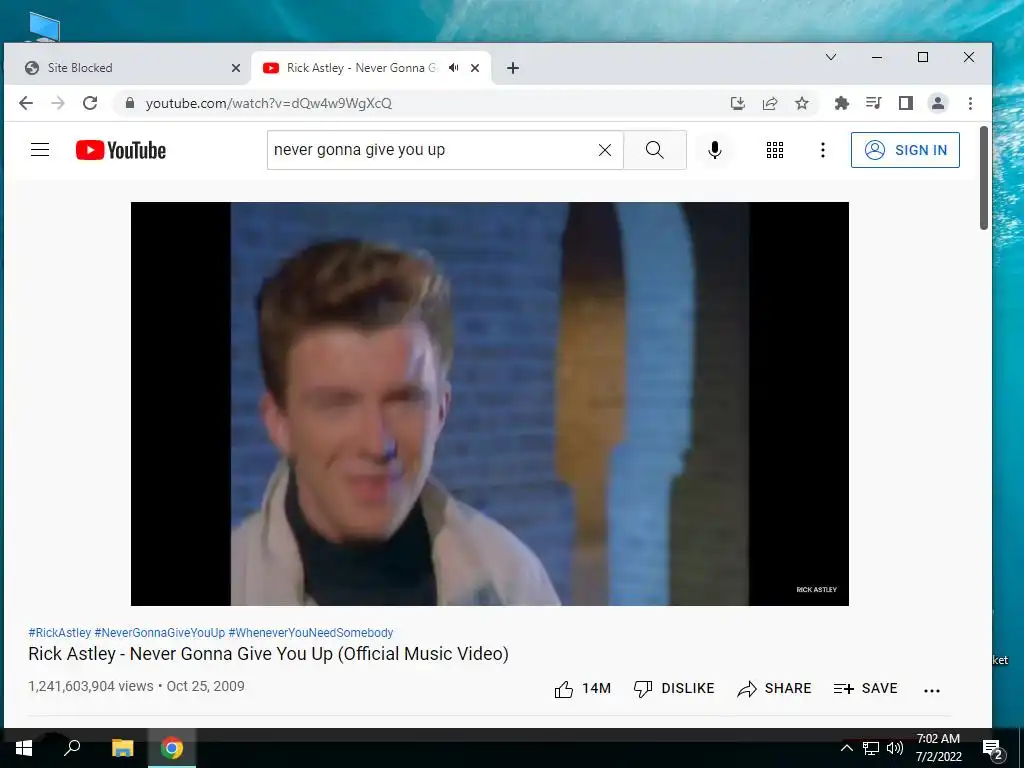Open the volume tray icon

pyautogui.click(x=895, y=748)
